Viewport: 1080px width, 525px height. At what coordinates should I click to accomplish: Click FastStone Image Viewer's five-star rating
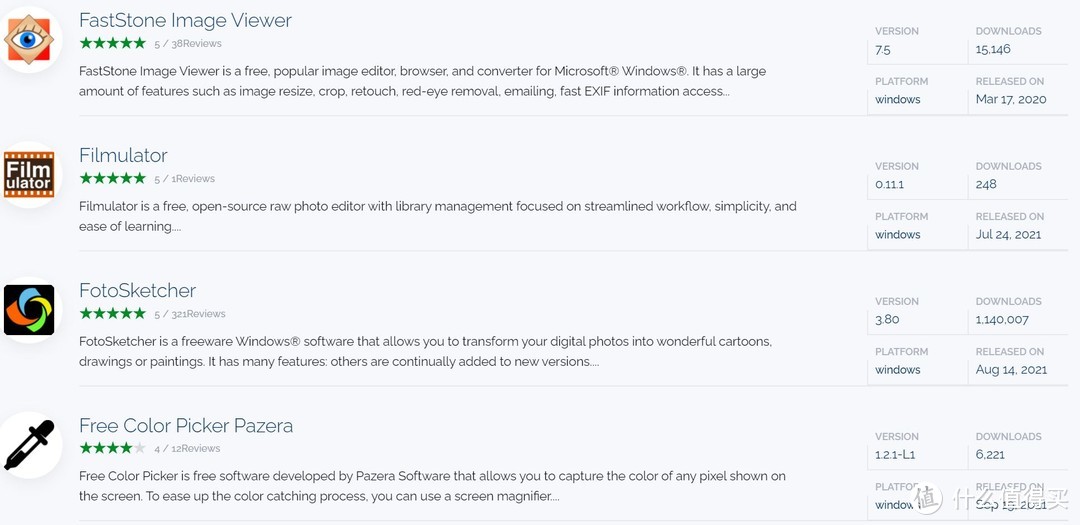pos(112,43)
